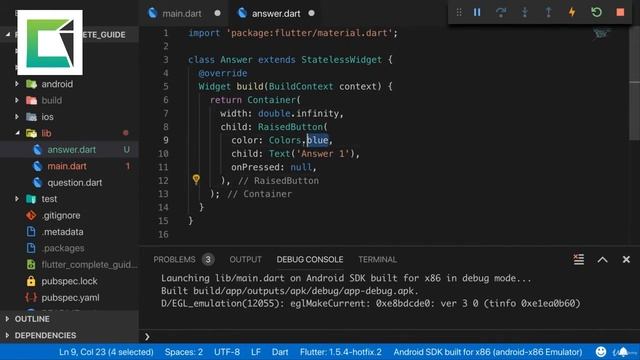The width and height of the screenshot is (640, 360).
Task: Change line ending via LF status
Action: 256,352
